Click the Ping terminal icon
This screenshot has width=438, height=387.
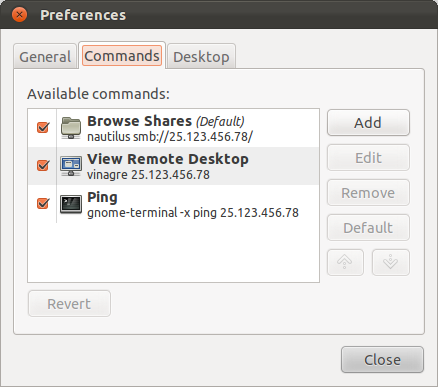coord(71,204)
